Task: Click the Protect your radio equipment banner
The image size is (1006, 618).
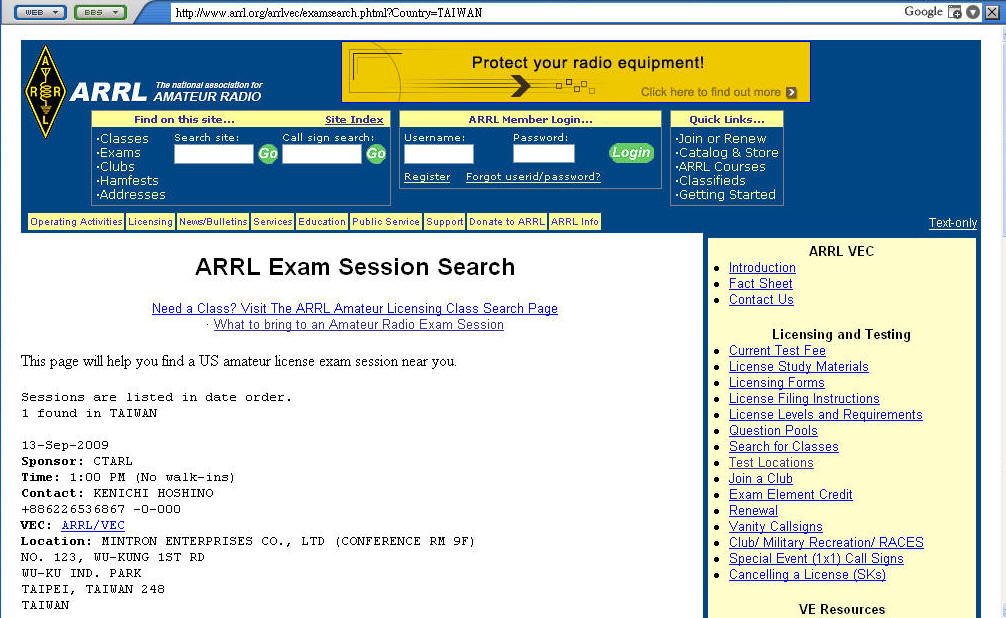Action: click(575, 72)
